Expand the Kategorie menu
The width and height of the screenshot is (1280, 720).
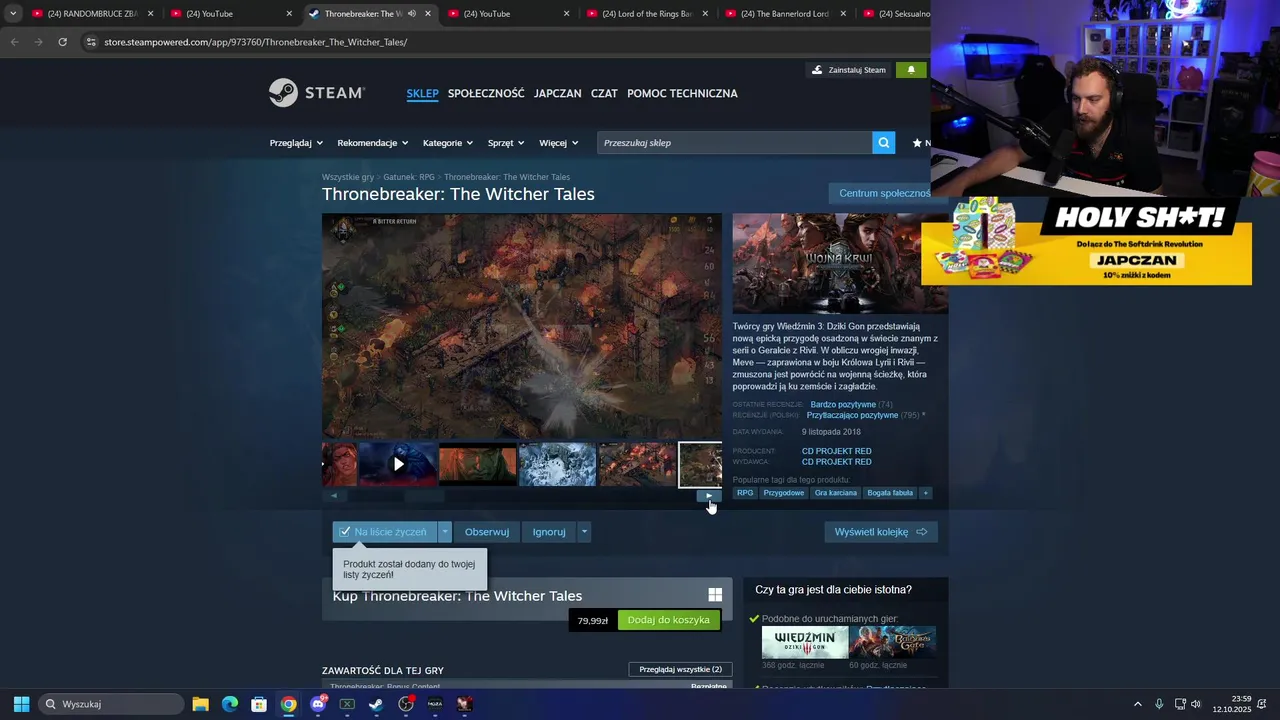pos(448,143)
